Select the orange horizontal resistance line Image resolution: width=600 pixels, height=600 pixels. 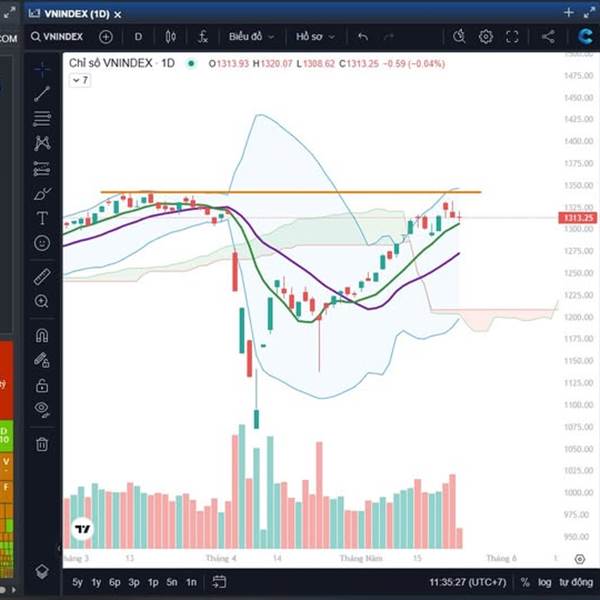pyautogui.click(x=290, y=192)
